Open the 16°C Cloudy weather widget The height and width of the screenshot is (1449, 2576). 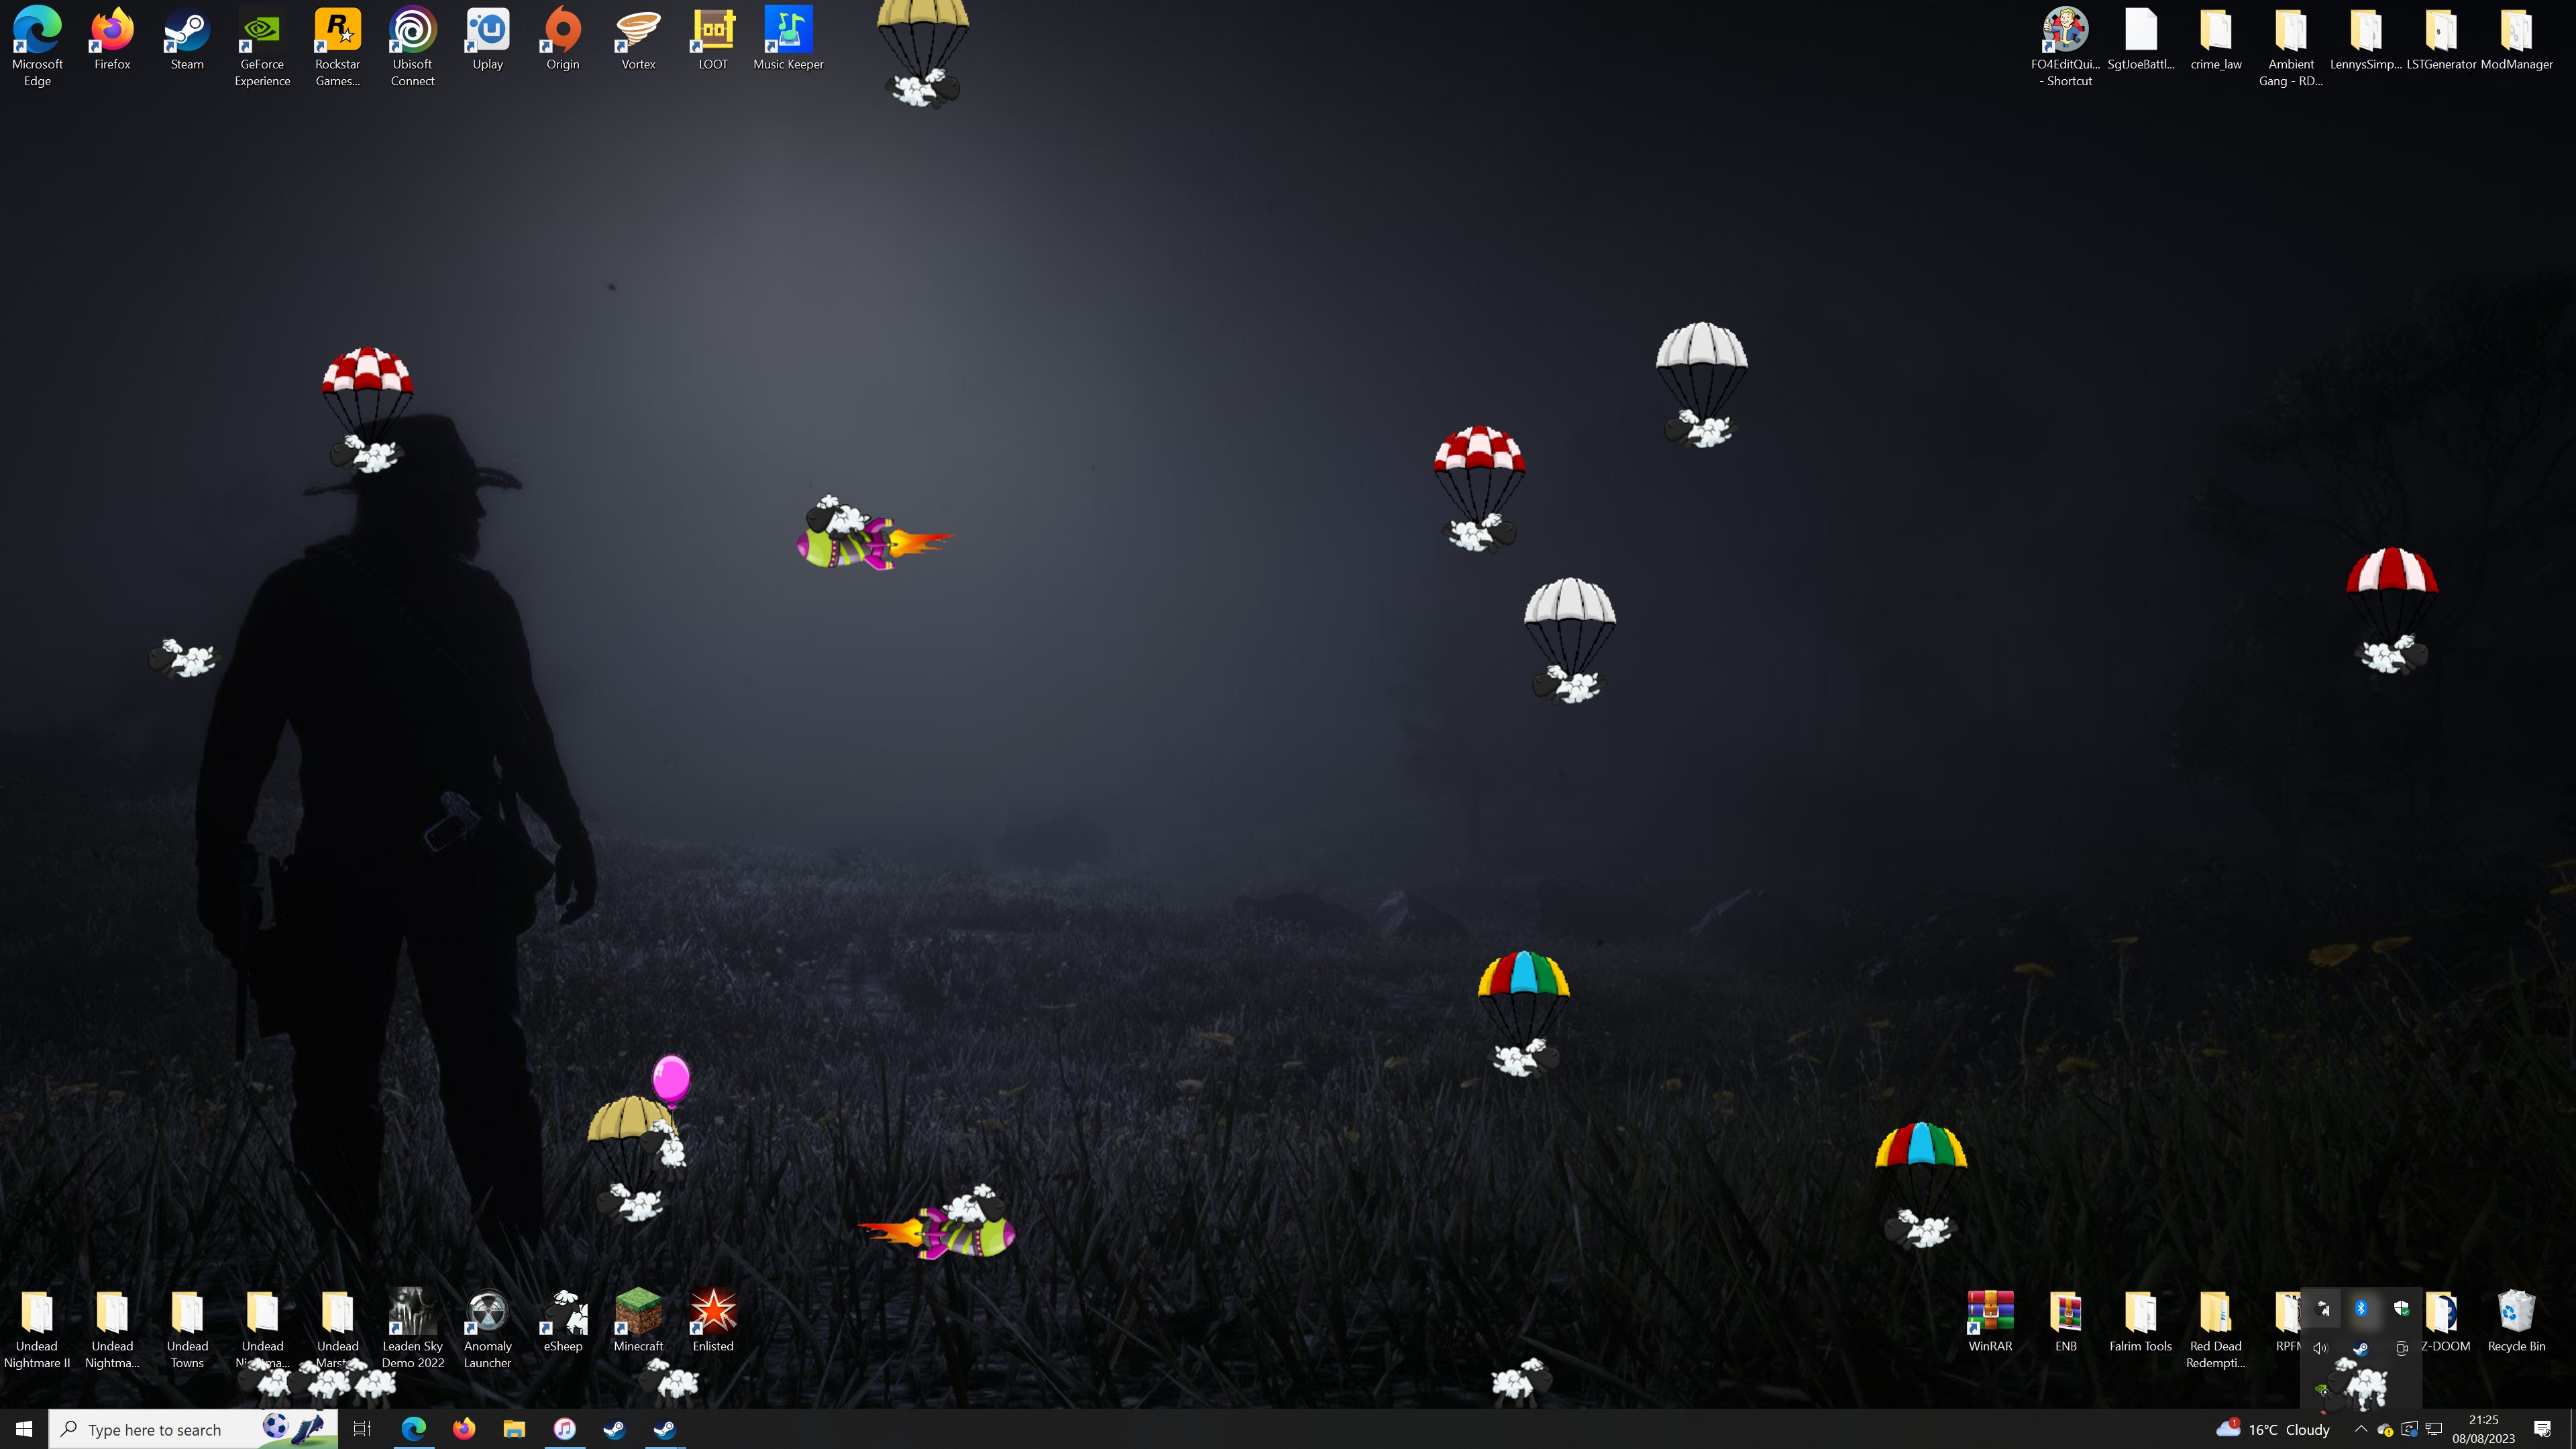(2273, 1429)
